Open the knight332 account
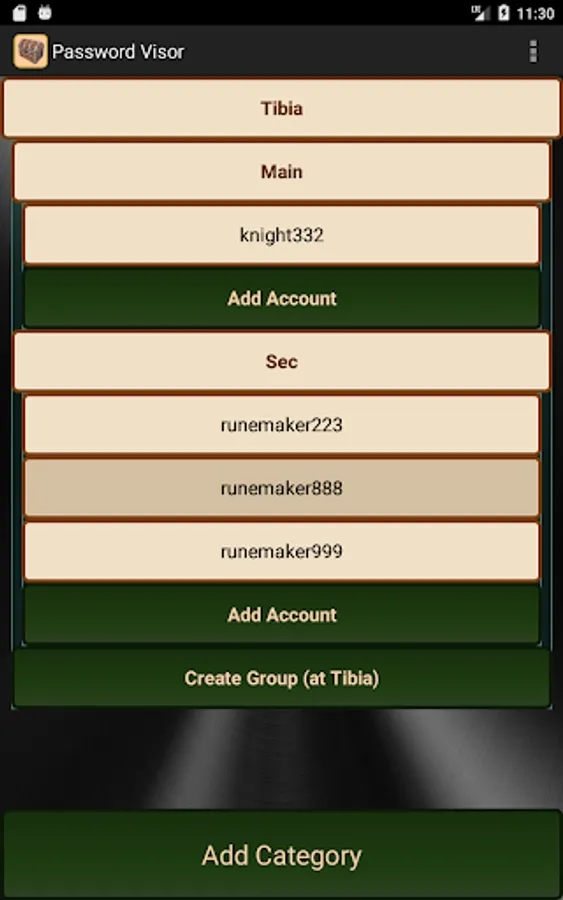 281,235
